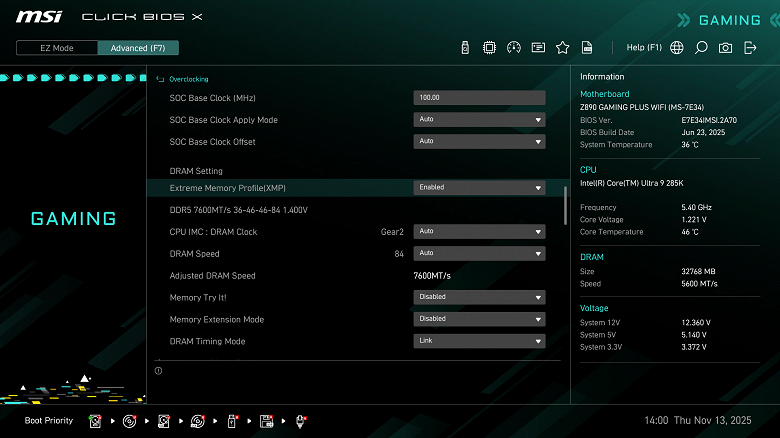Expand the Extreme Memory Profile(XMP) dropdown
Image resolution: width=780 pixels, height=438 pixels.
click(x=479, y=188)
